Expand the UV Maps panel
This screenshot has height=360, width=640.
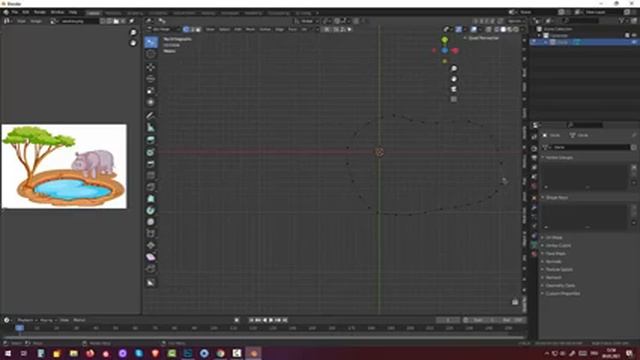pos(553,238)
